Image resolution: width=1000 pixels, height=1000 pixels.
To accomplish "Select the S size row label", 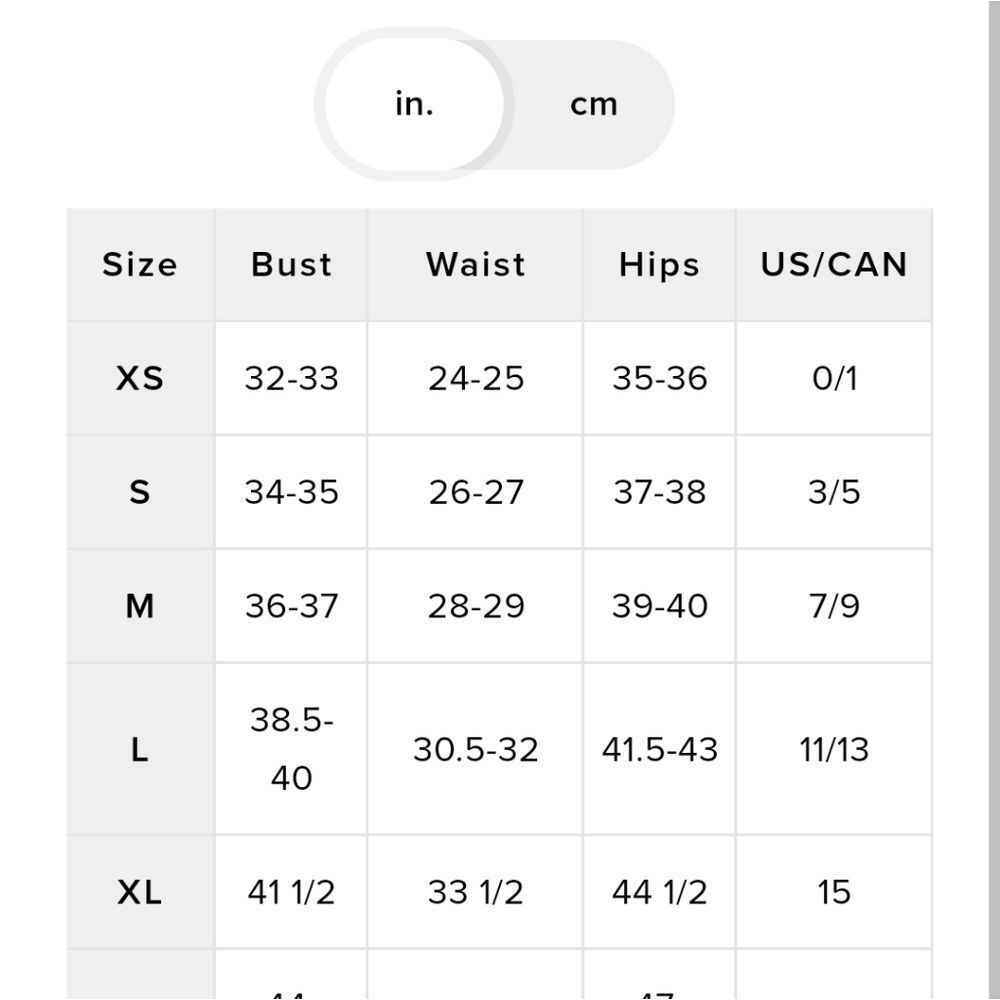I will point(140,492).
